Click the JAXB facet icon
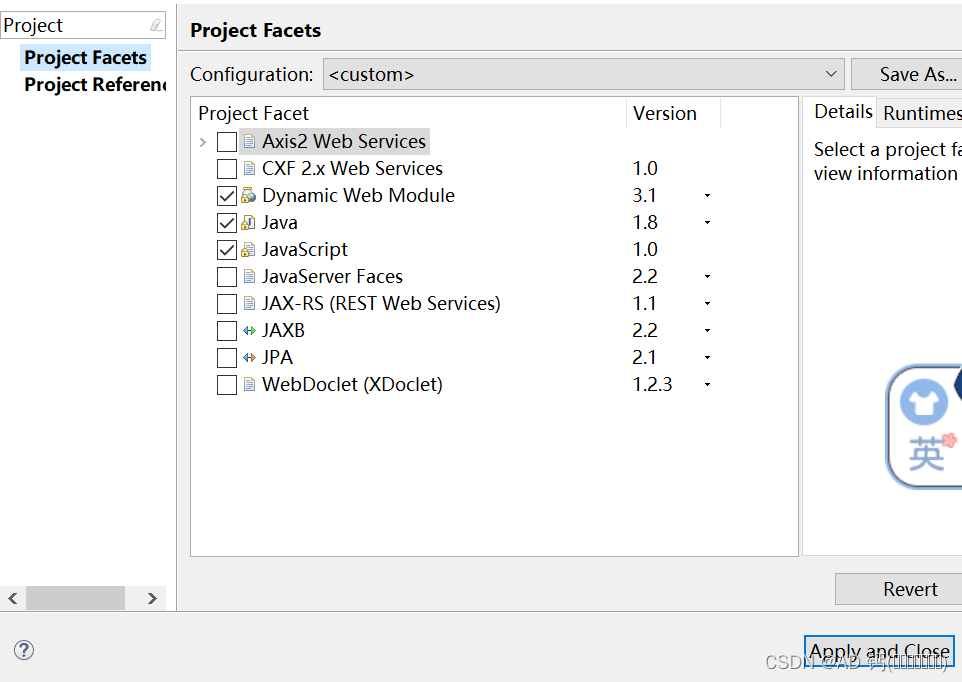962x682 pixels. click(x=249, y=331)
